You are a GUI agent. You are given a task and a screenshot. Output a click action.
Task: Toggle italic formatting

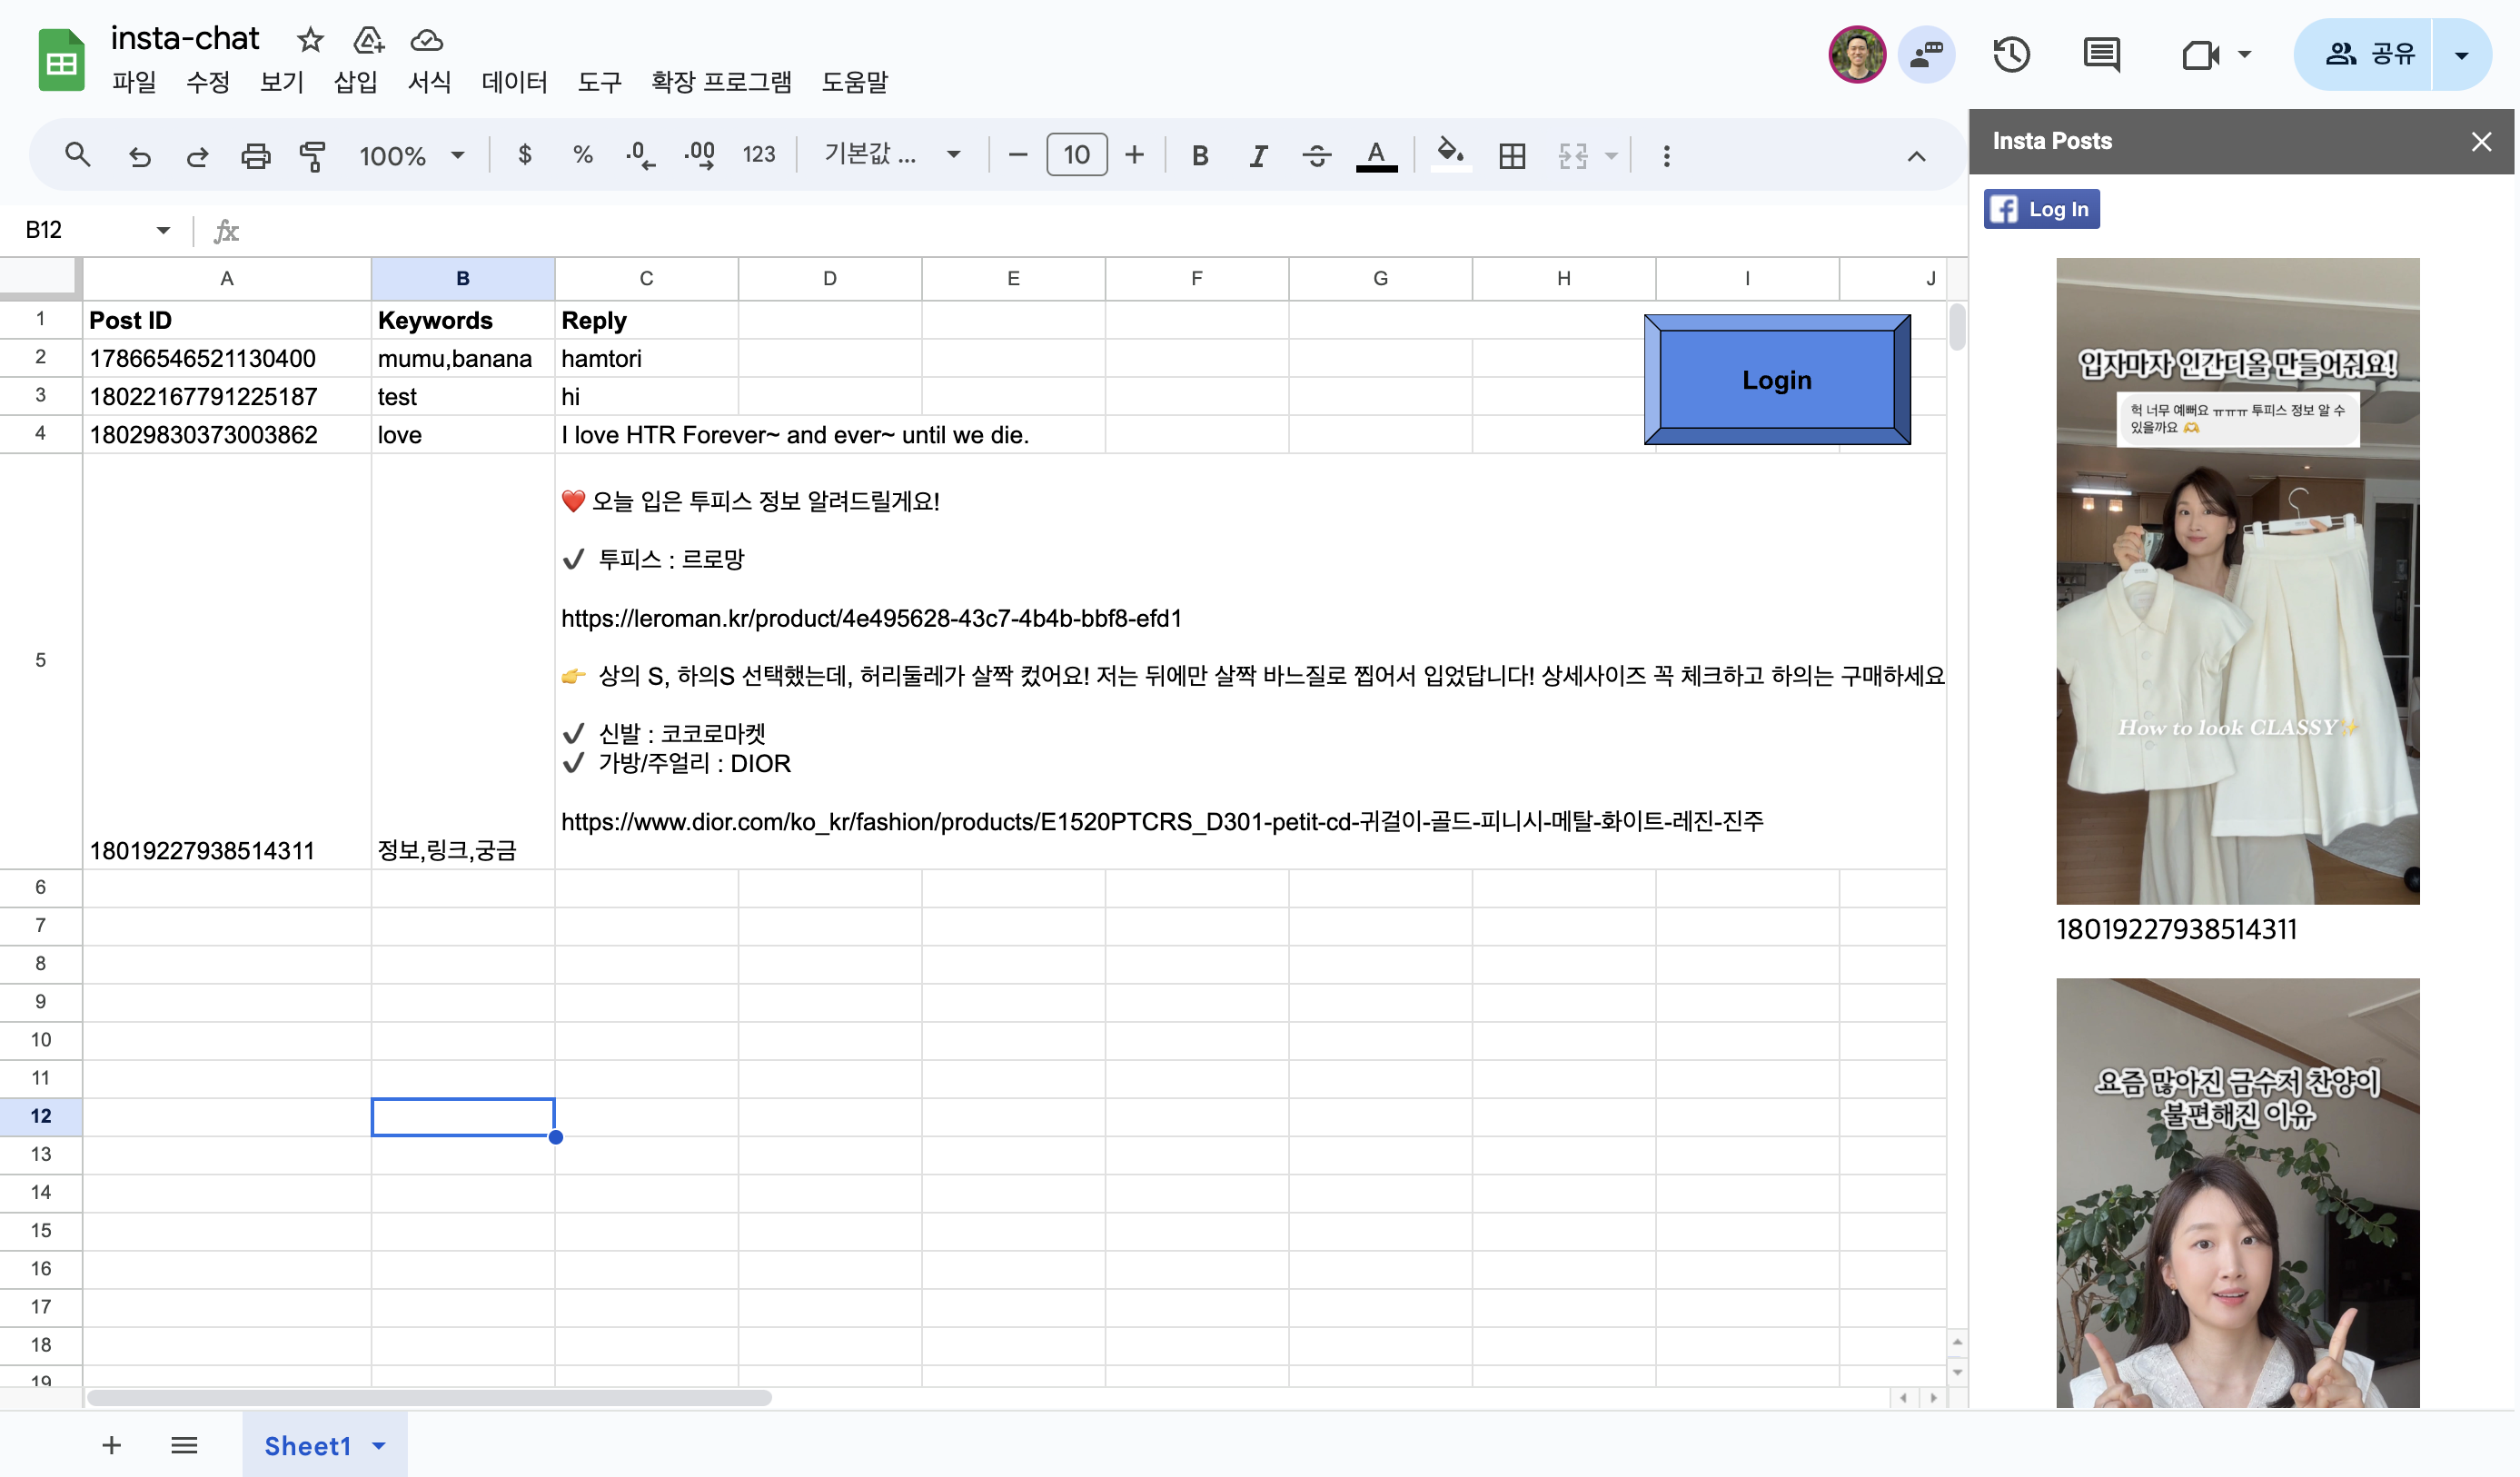click(1258, 156)
